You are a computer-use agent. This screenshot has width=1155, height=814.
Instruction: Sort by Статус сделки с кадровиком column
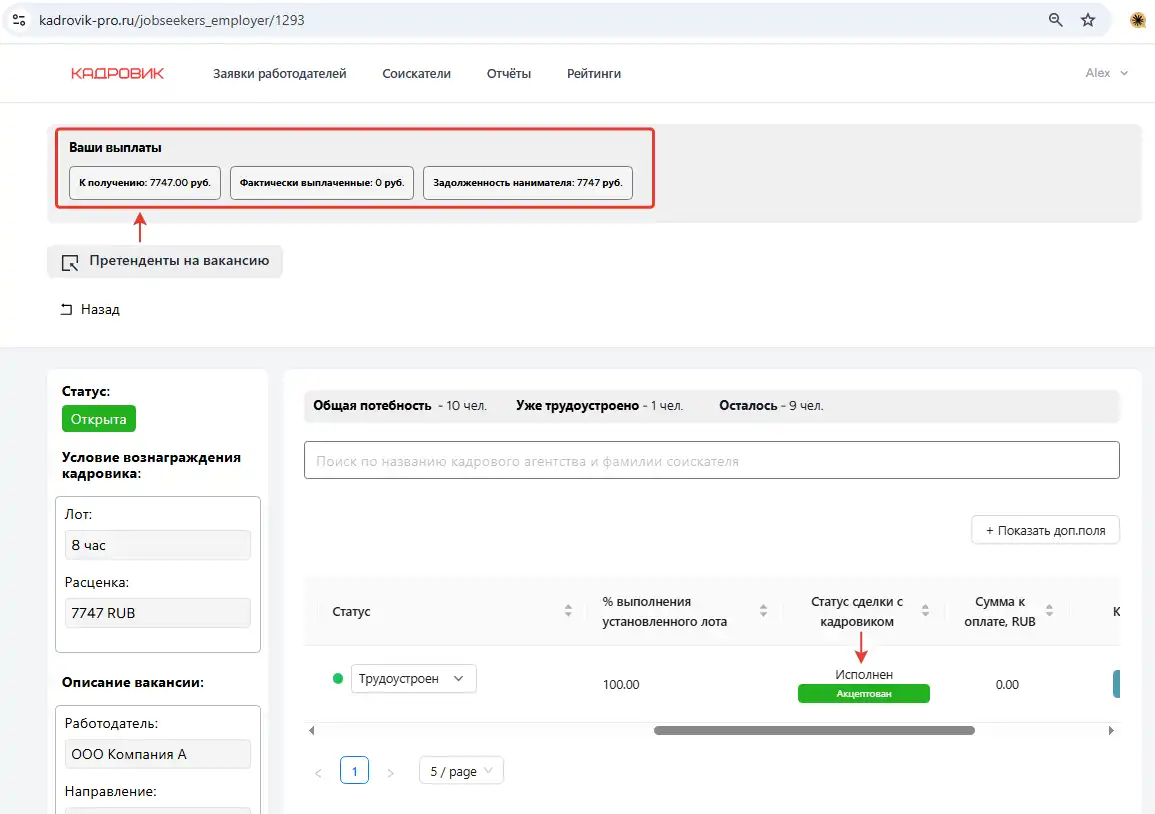(925, 611)
